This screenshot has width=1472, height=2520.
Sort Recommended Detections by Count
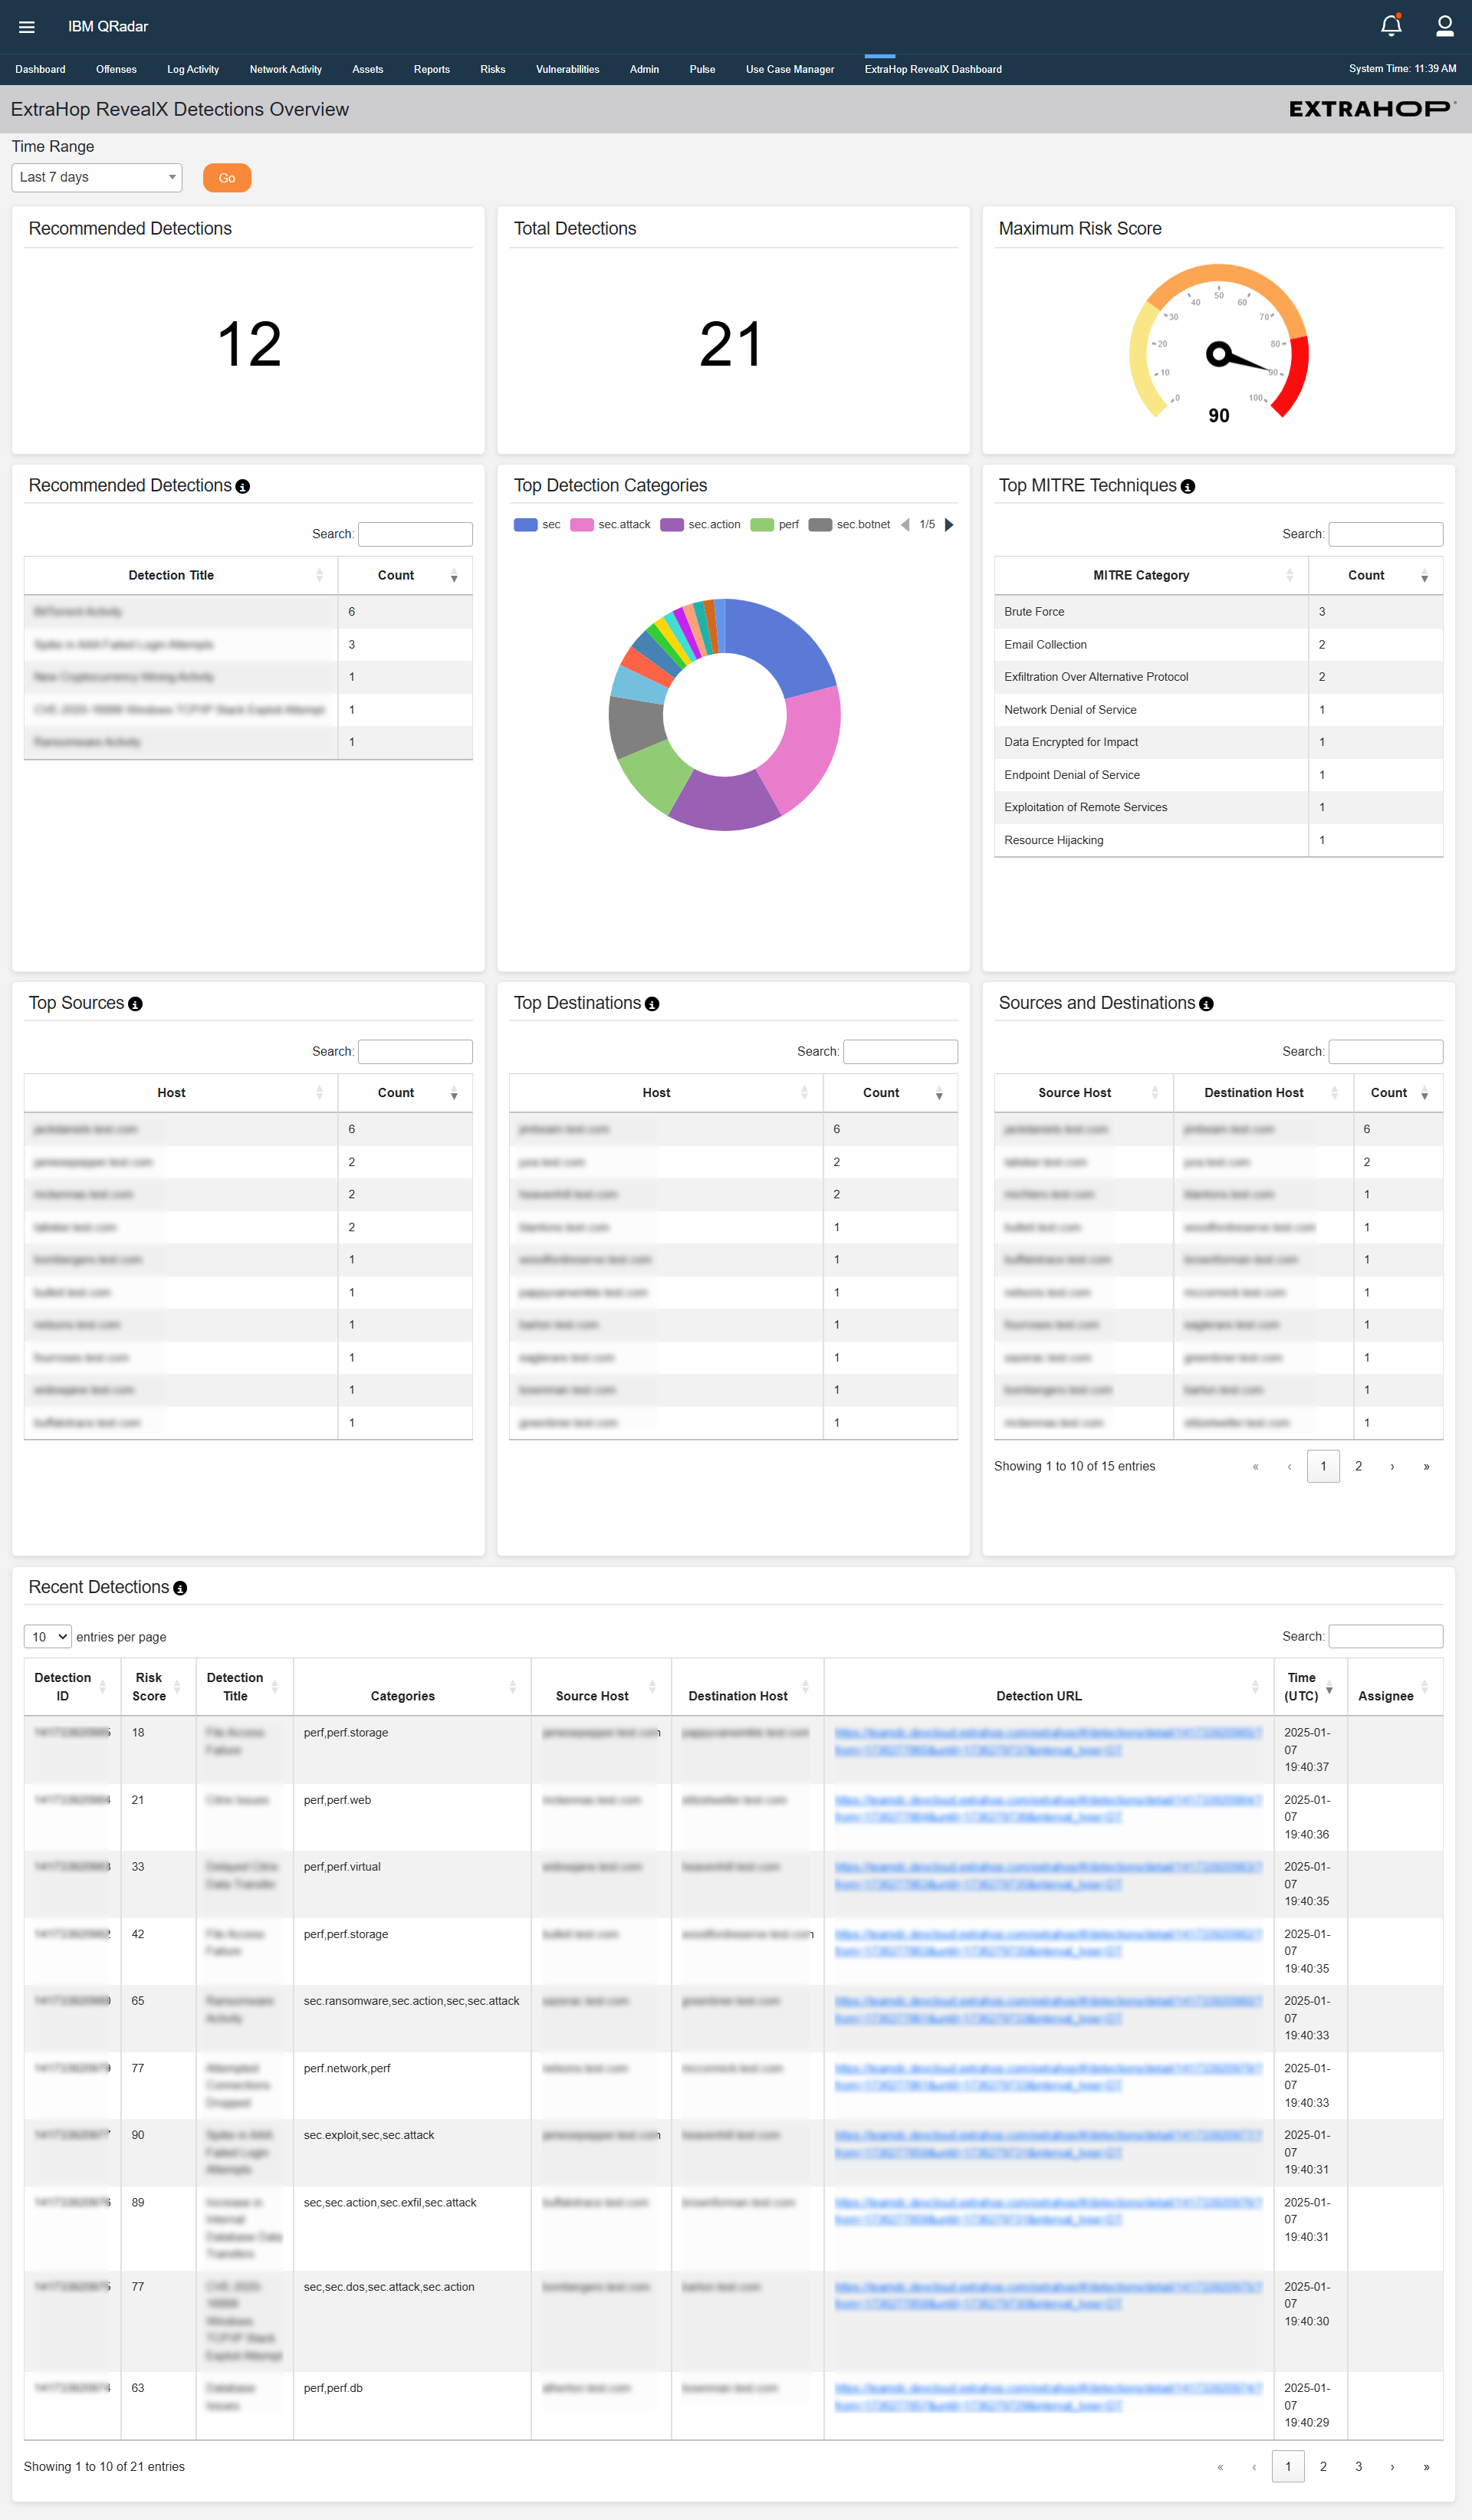click(405, 576)
